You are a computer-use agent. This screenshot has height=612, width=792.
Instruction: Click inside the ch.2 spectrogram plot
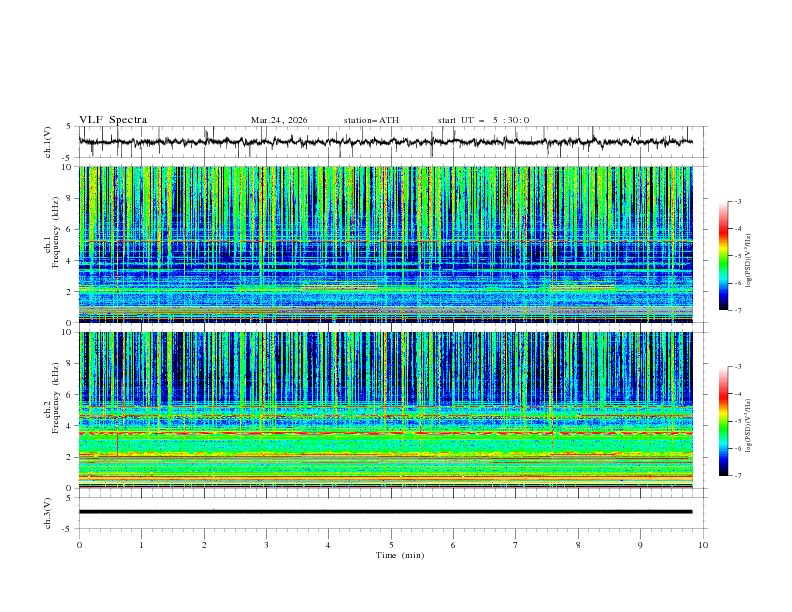pyautogui.click(x=390, y=409)
